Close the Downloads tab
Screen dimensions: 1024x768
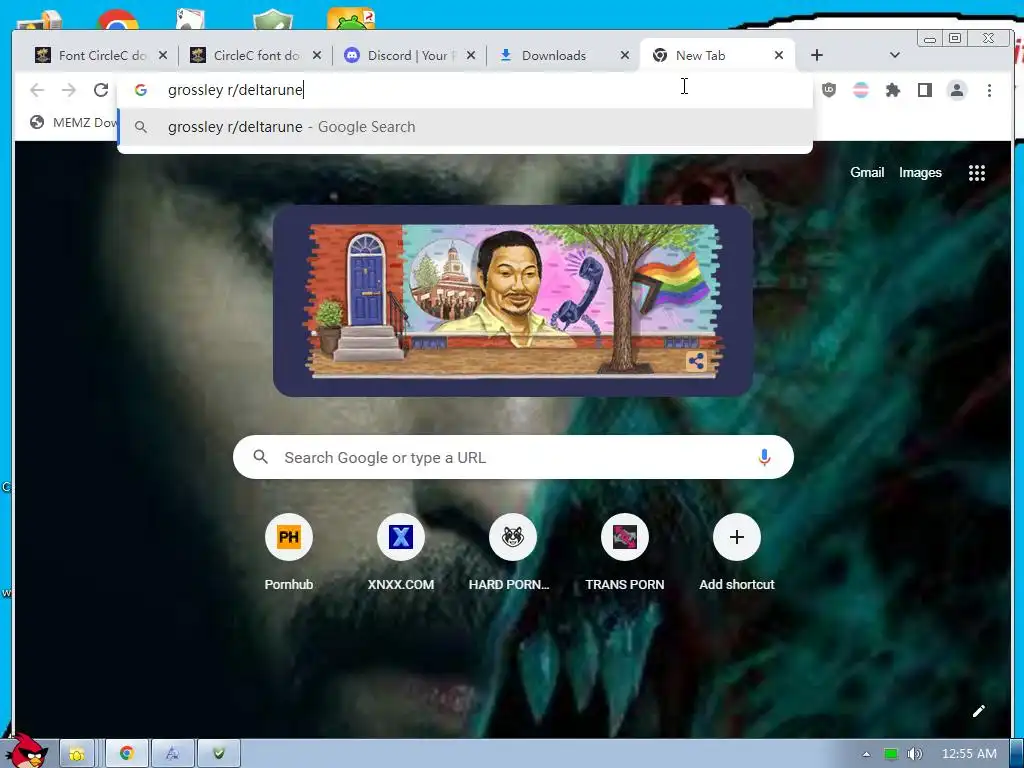[624, 56]
